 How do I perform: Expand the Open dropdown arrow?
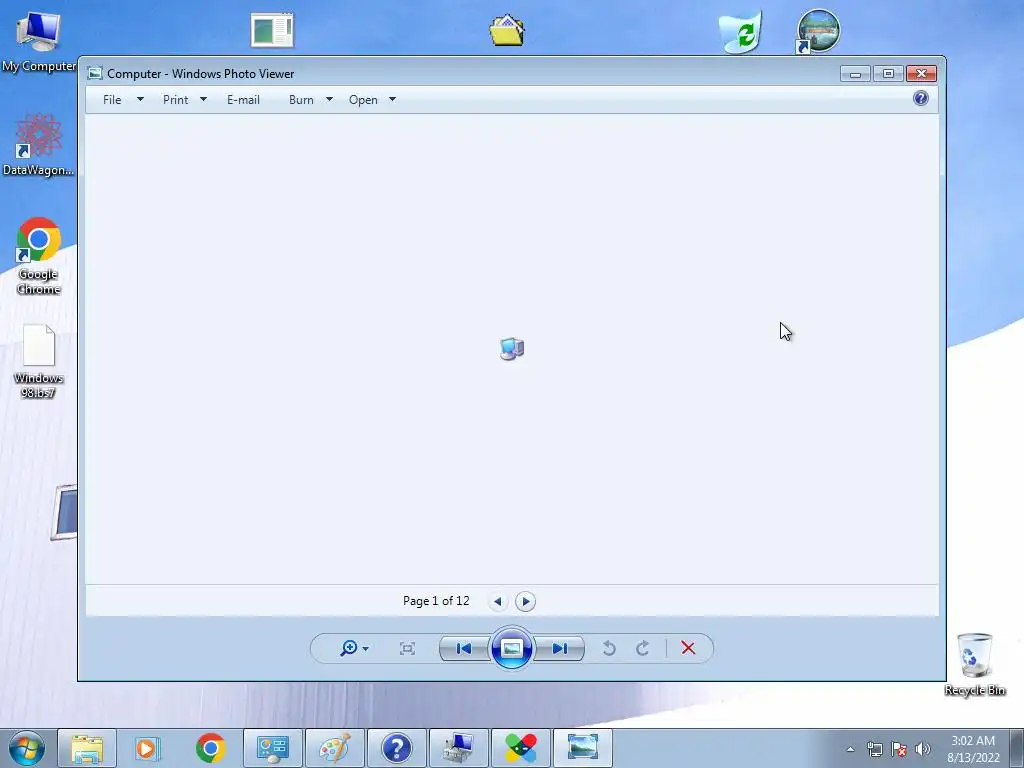[392, 99]
